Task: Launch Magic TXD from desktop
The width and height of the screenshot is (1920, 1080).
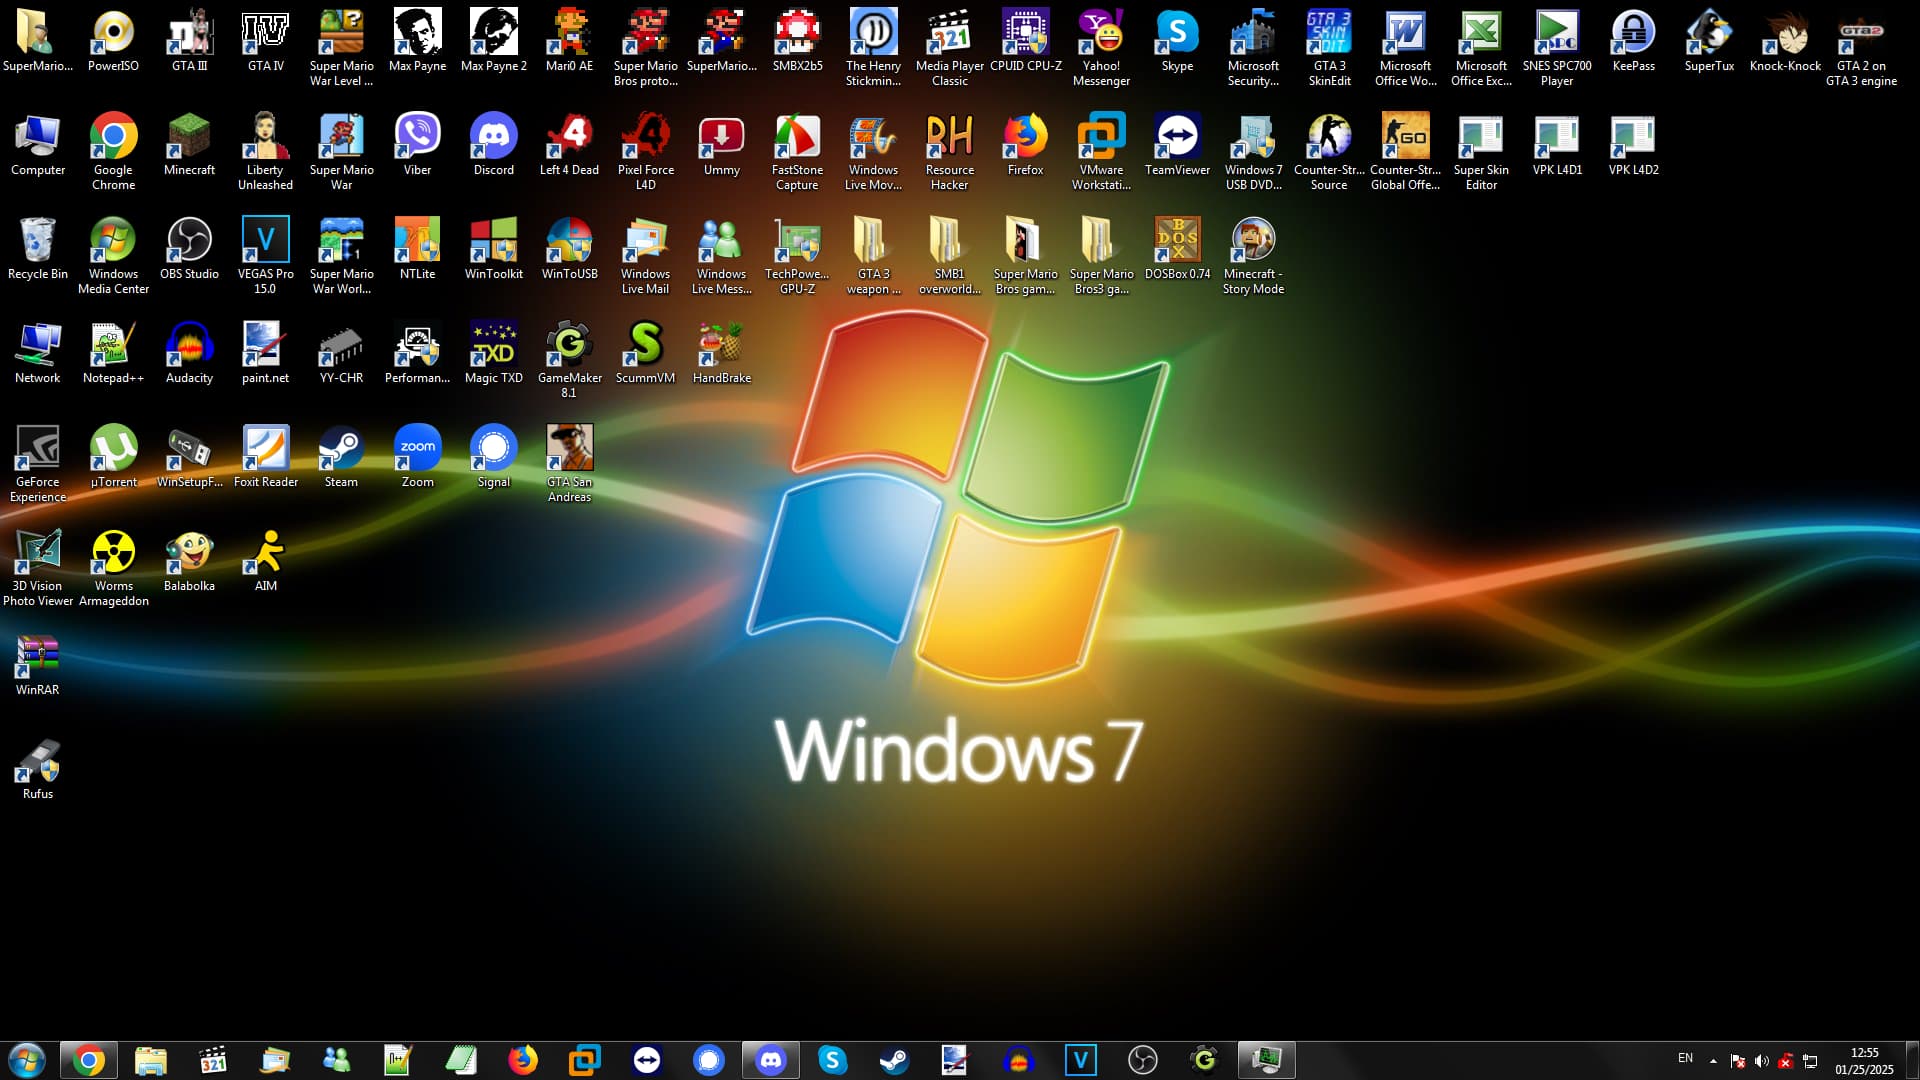Action: [x=493, y=353]
